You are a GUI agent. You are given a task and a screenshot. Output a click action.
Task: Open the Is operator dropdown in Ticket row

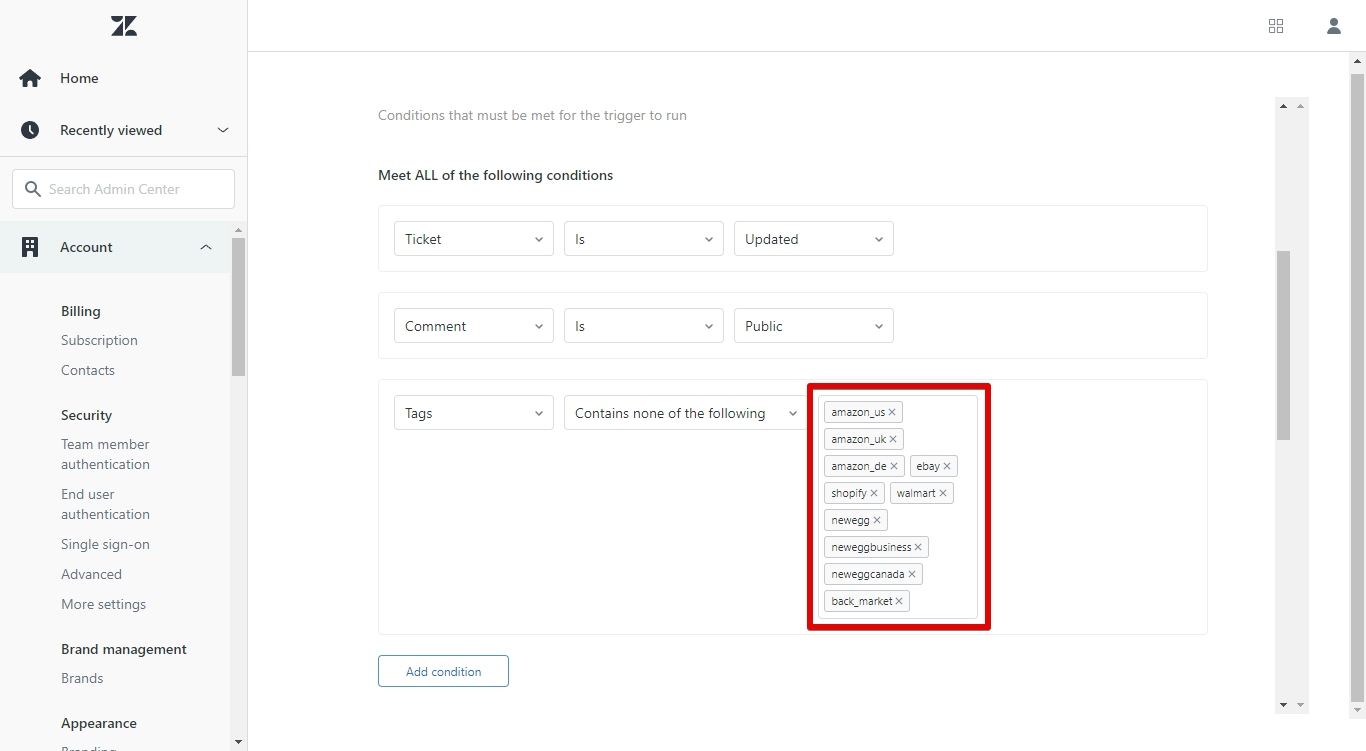644,239
